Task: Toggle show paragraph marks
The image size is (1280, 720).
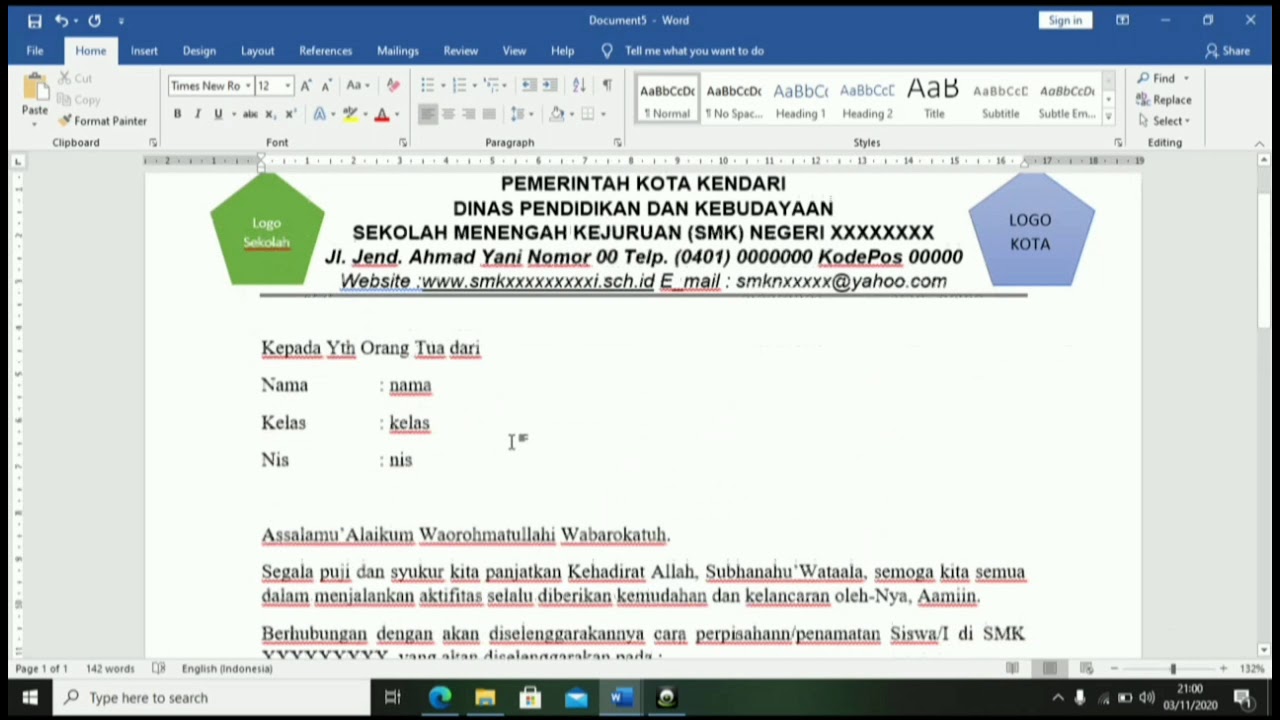Action: point(607,86)
